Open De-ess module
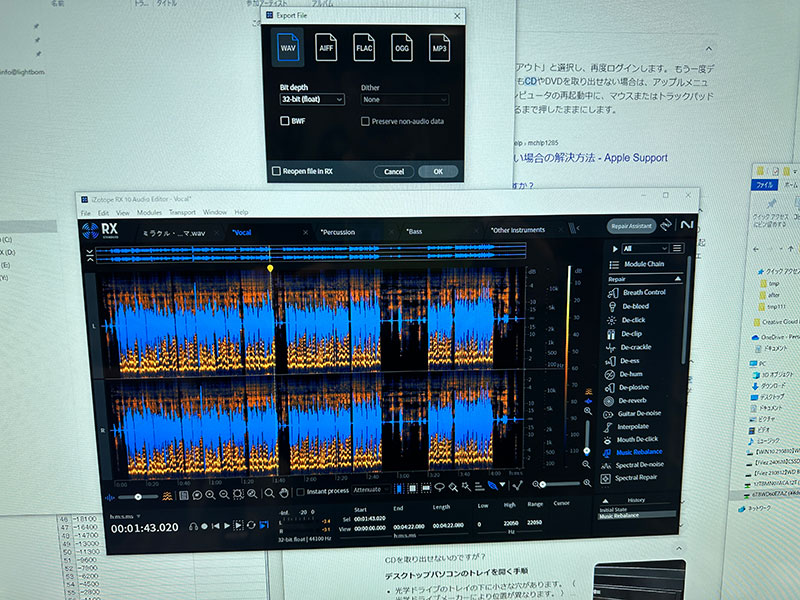This screenshot has height=600, width=800. [622, 361]
